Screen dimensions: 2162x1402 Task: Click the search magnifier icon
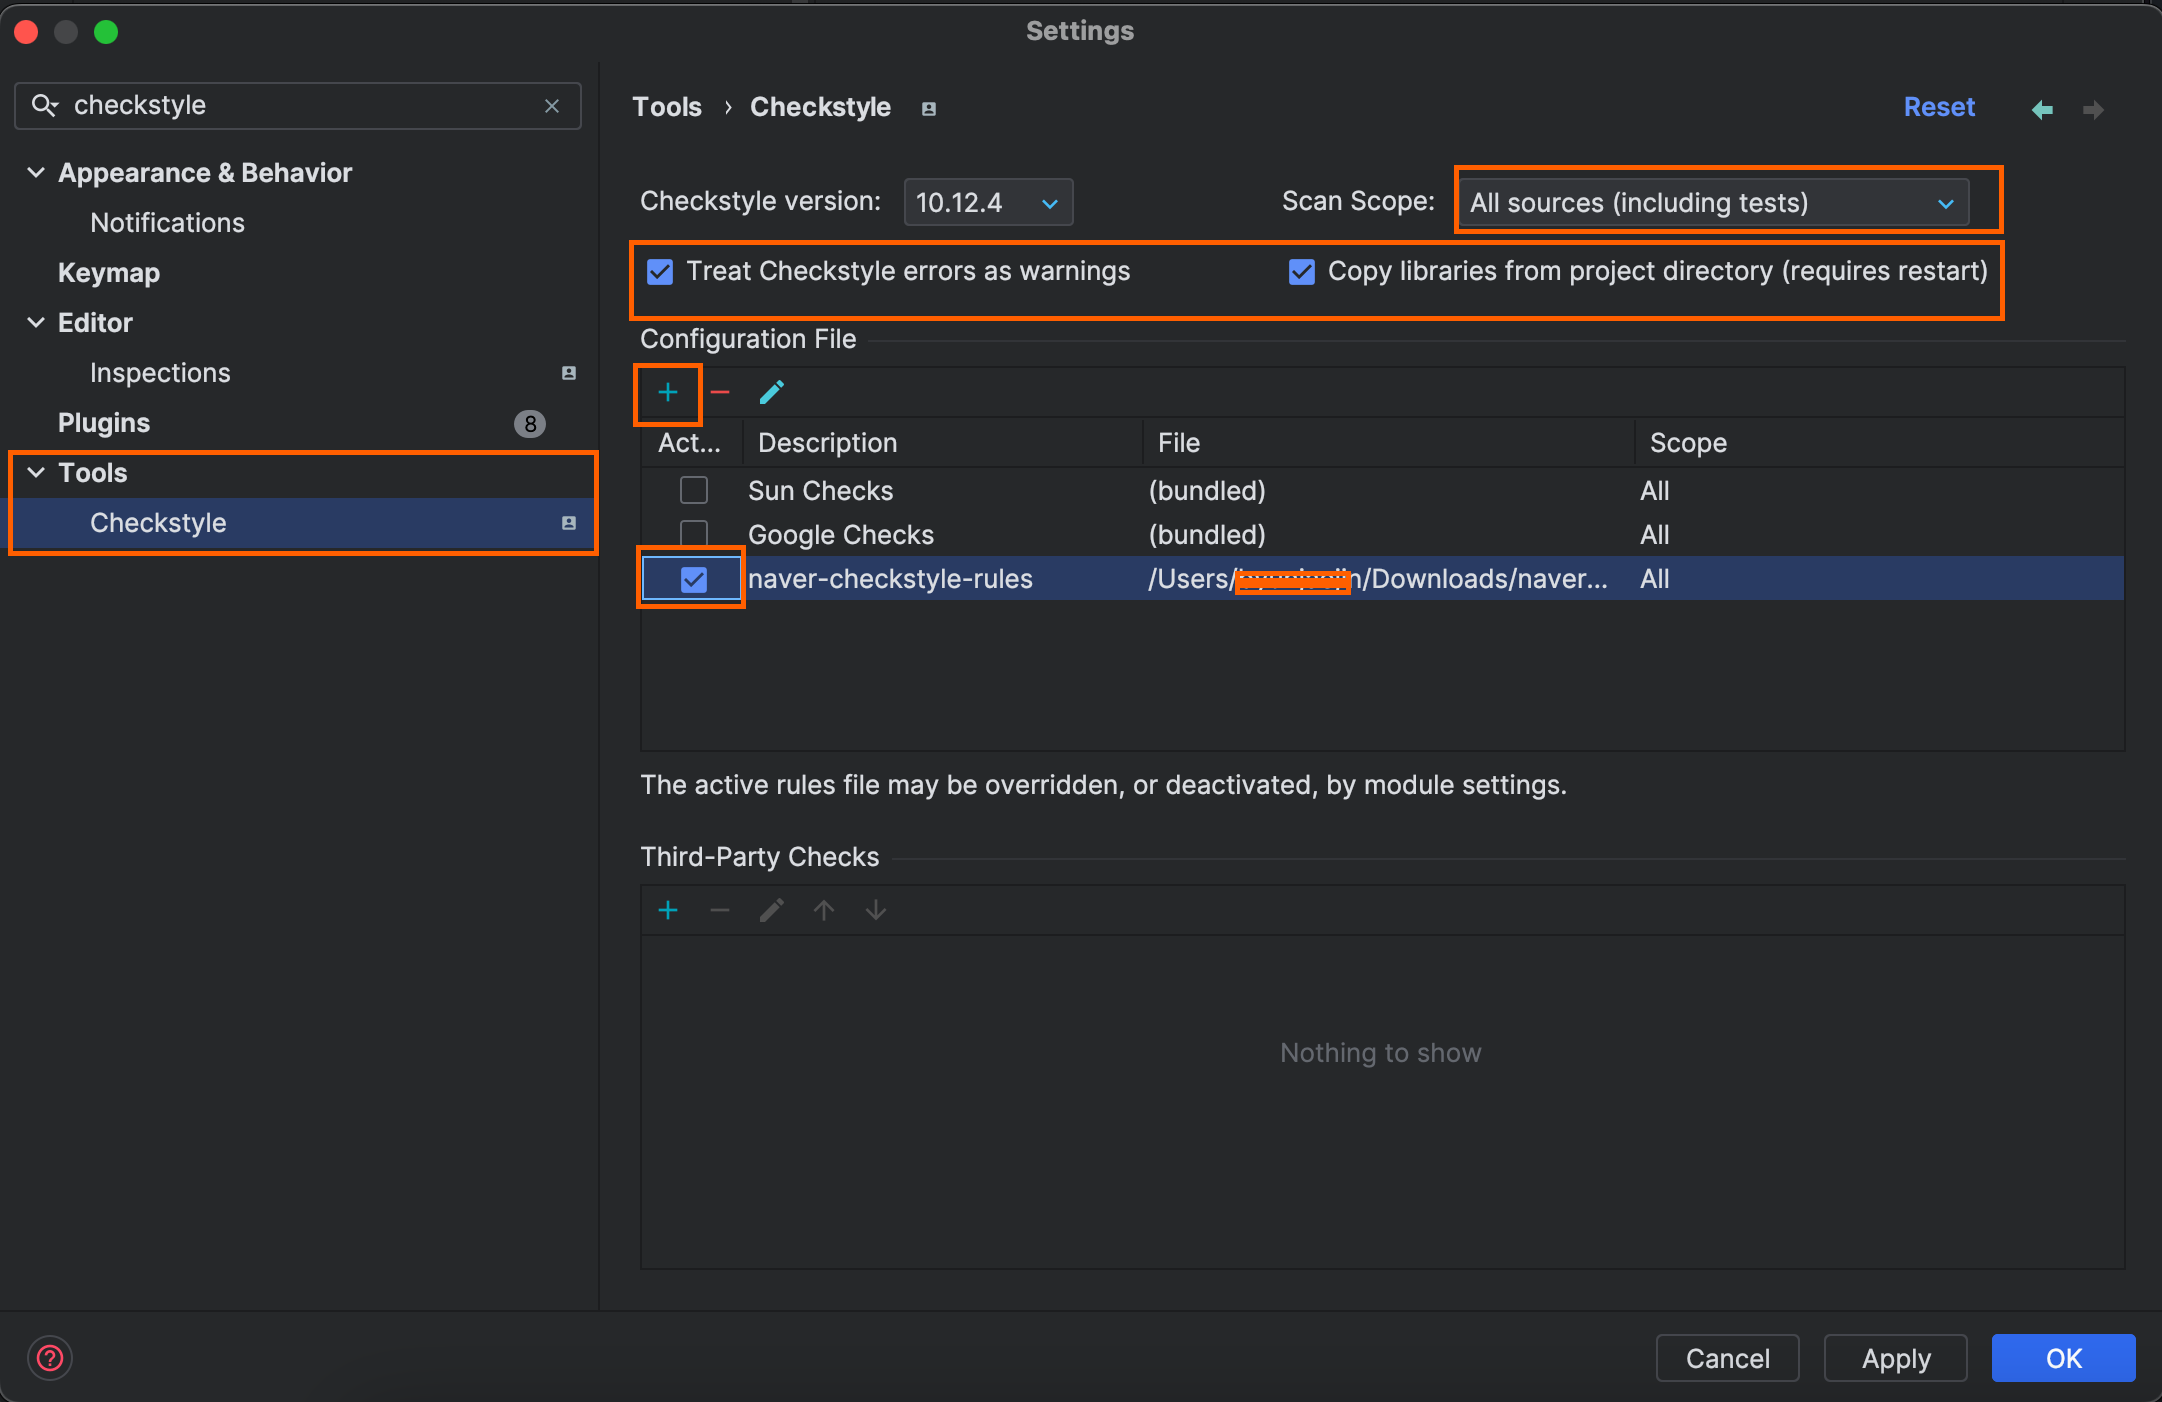coord(44,105)
